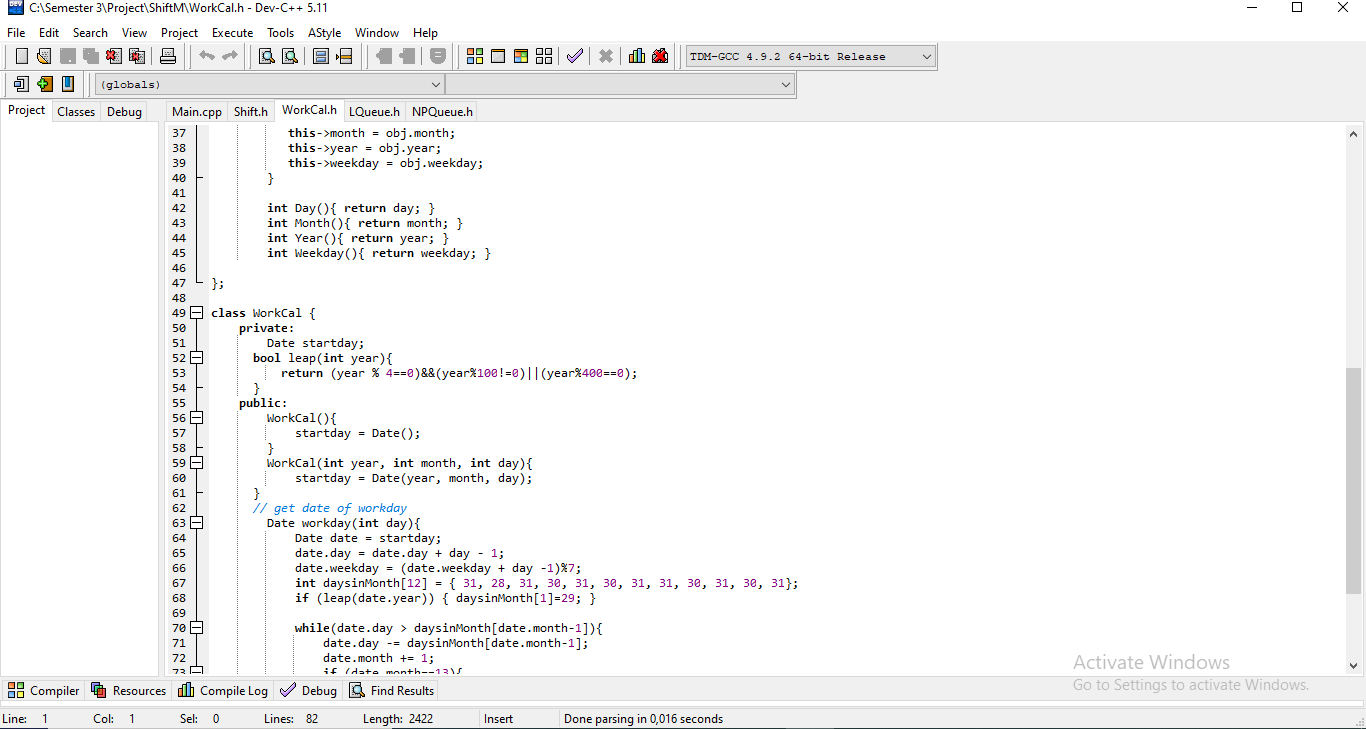
Task: Open the bottom Debug panel tab
Action: click(x=309, y=690)
